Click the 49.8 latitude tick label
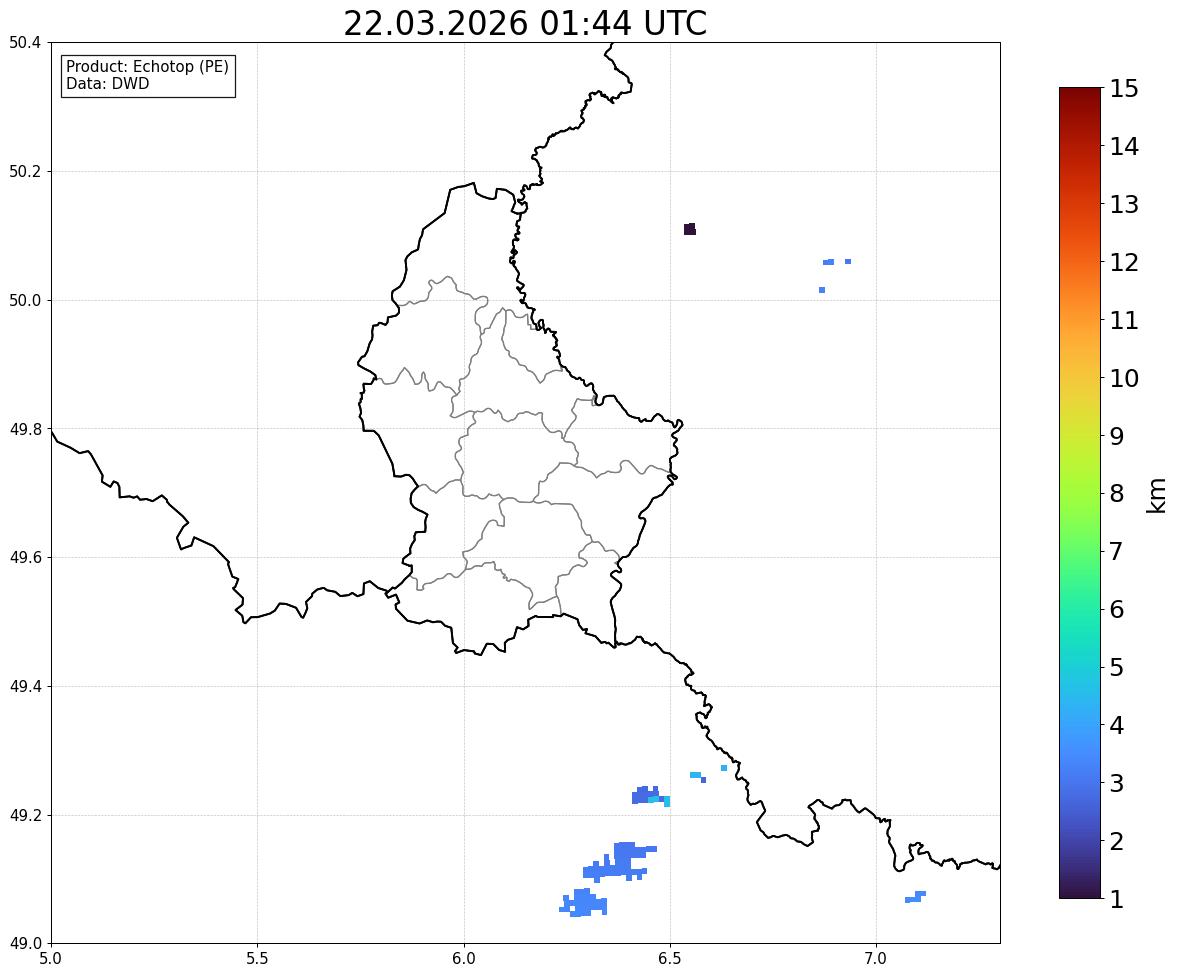 click(25, 429)
